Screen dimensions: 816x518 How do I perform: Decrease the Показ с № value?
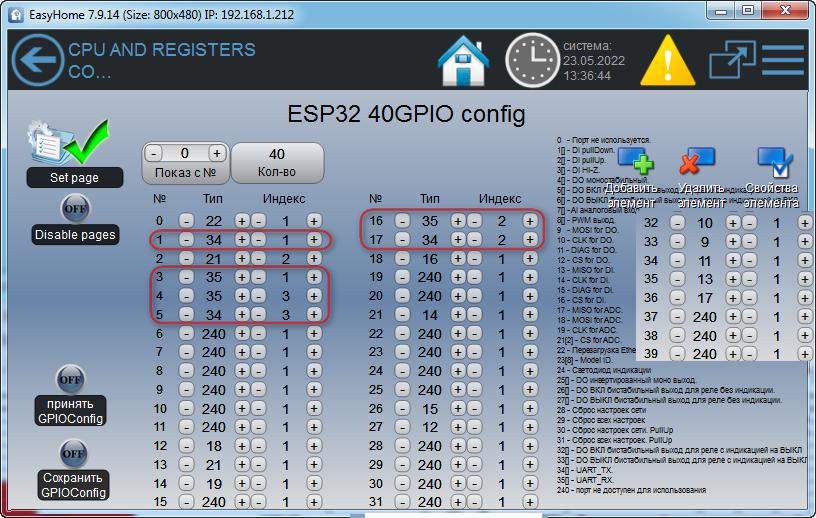coord(154,154)
